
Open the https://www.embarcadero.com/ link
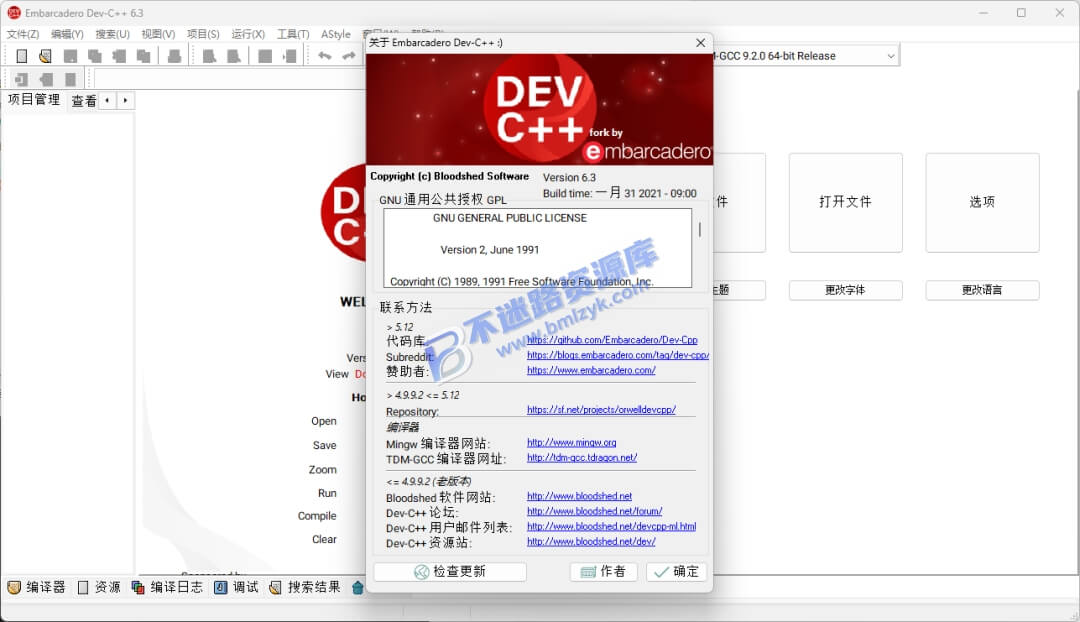(591, 371)
